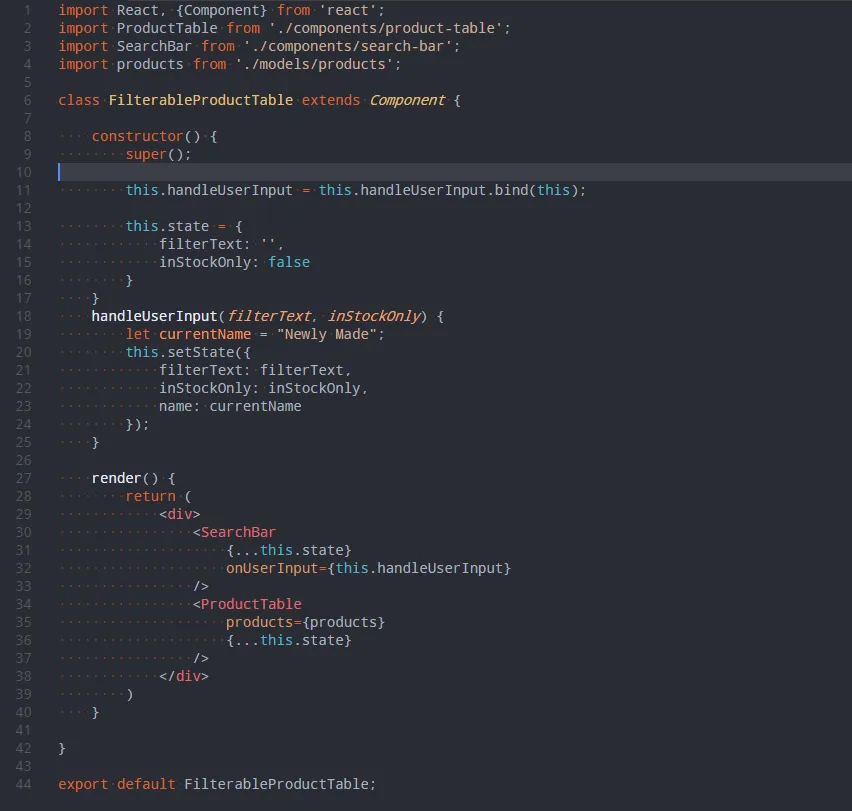The width and height of the screenshot is (852, 811).
Task: Click the opening <div> tag
Action: click(x=180, y=514)
